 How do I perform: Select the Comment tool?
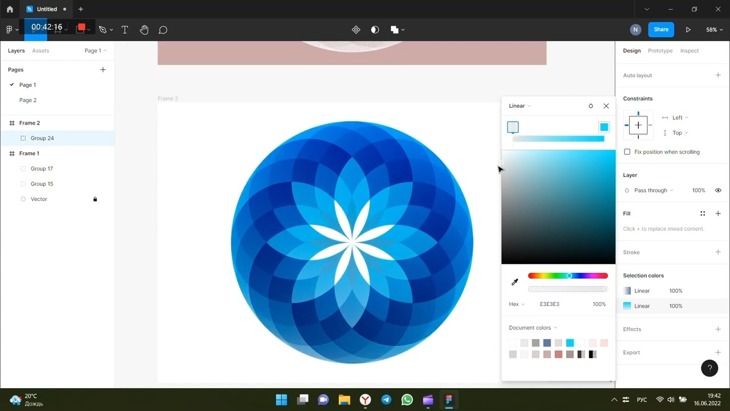tap(163, 30)
